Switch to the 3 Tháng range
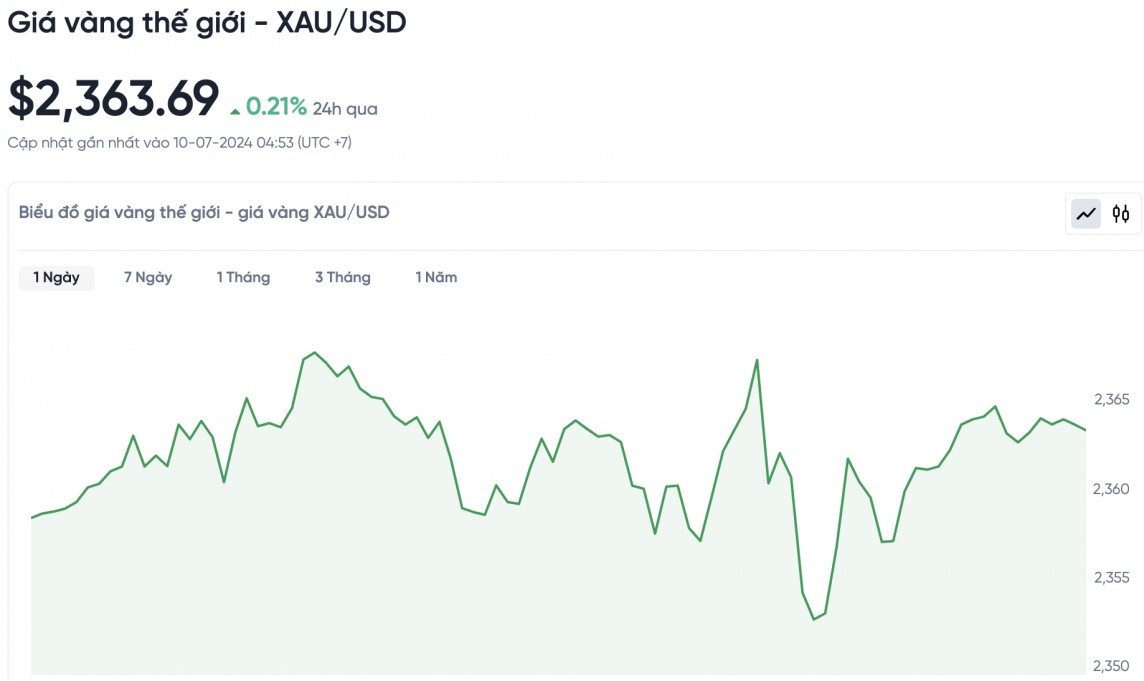Viewport: 1144px width, 681px height. pos(343,277)
